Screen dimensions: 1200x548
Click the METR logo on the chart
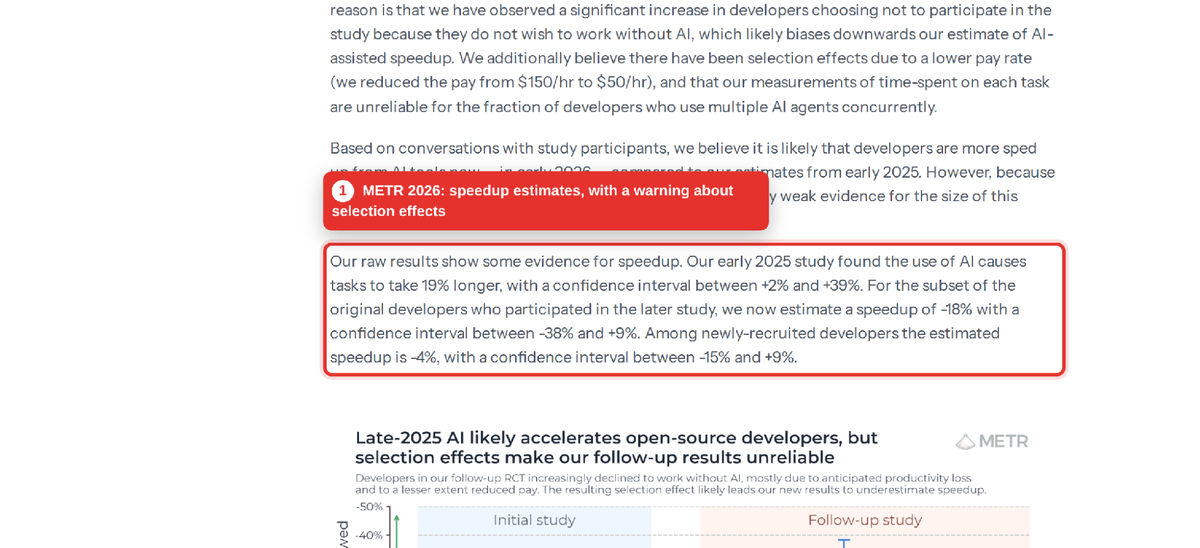pos(991,441)
